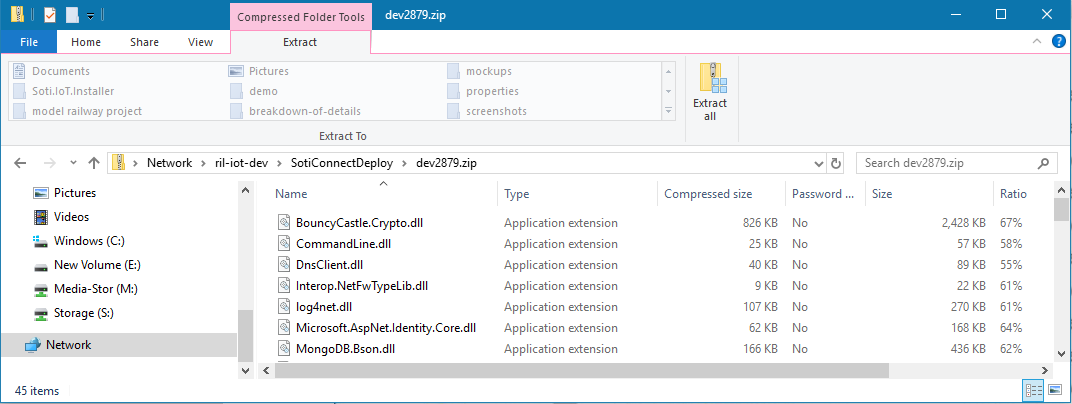1072x404 pixels.
Task: Go back with the Back arrow
Action: pos(21,163)
